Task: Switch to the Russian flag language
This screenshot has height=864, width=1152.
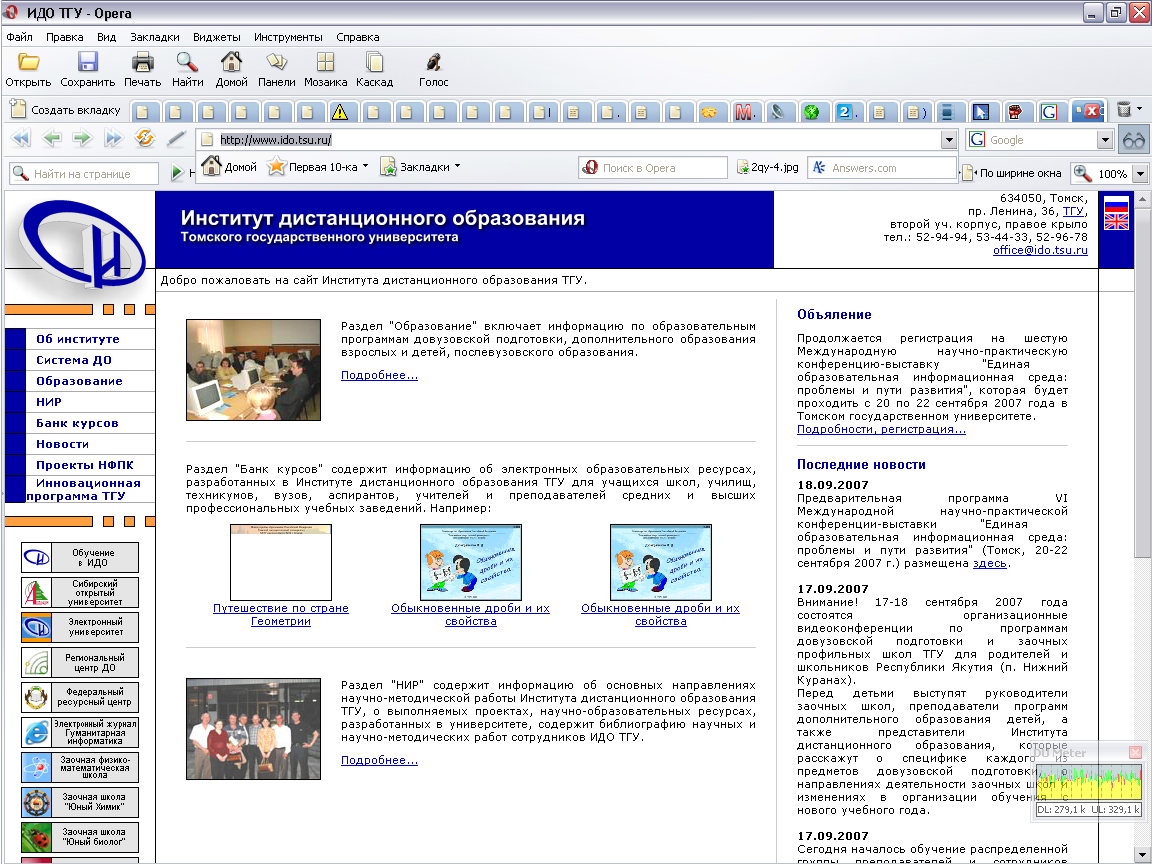Action: [1115, 205]
